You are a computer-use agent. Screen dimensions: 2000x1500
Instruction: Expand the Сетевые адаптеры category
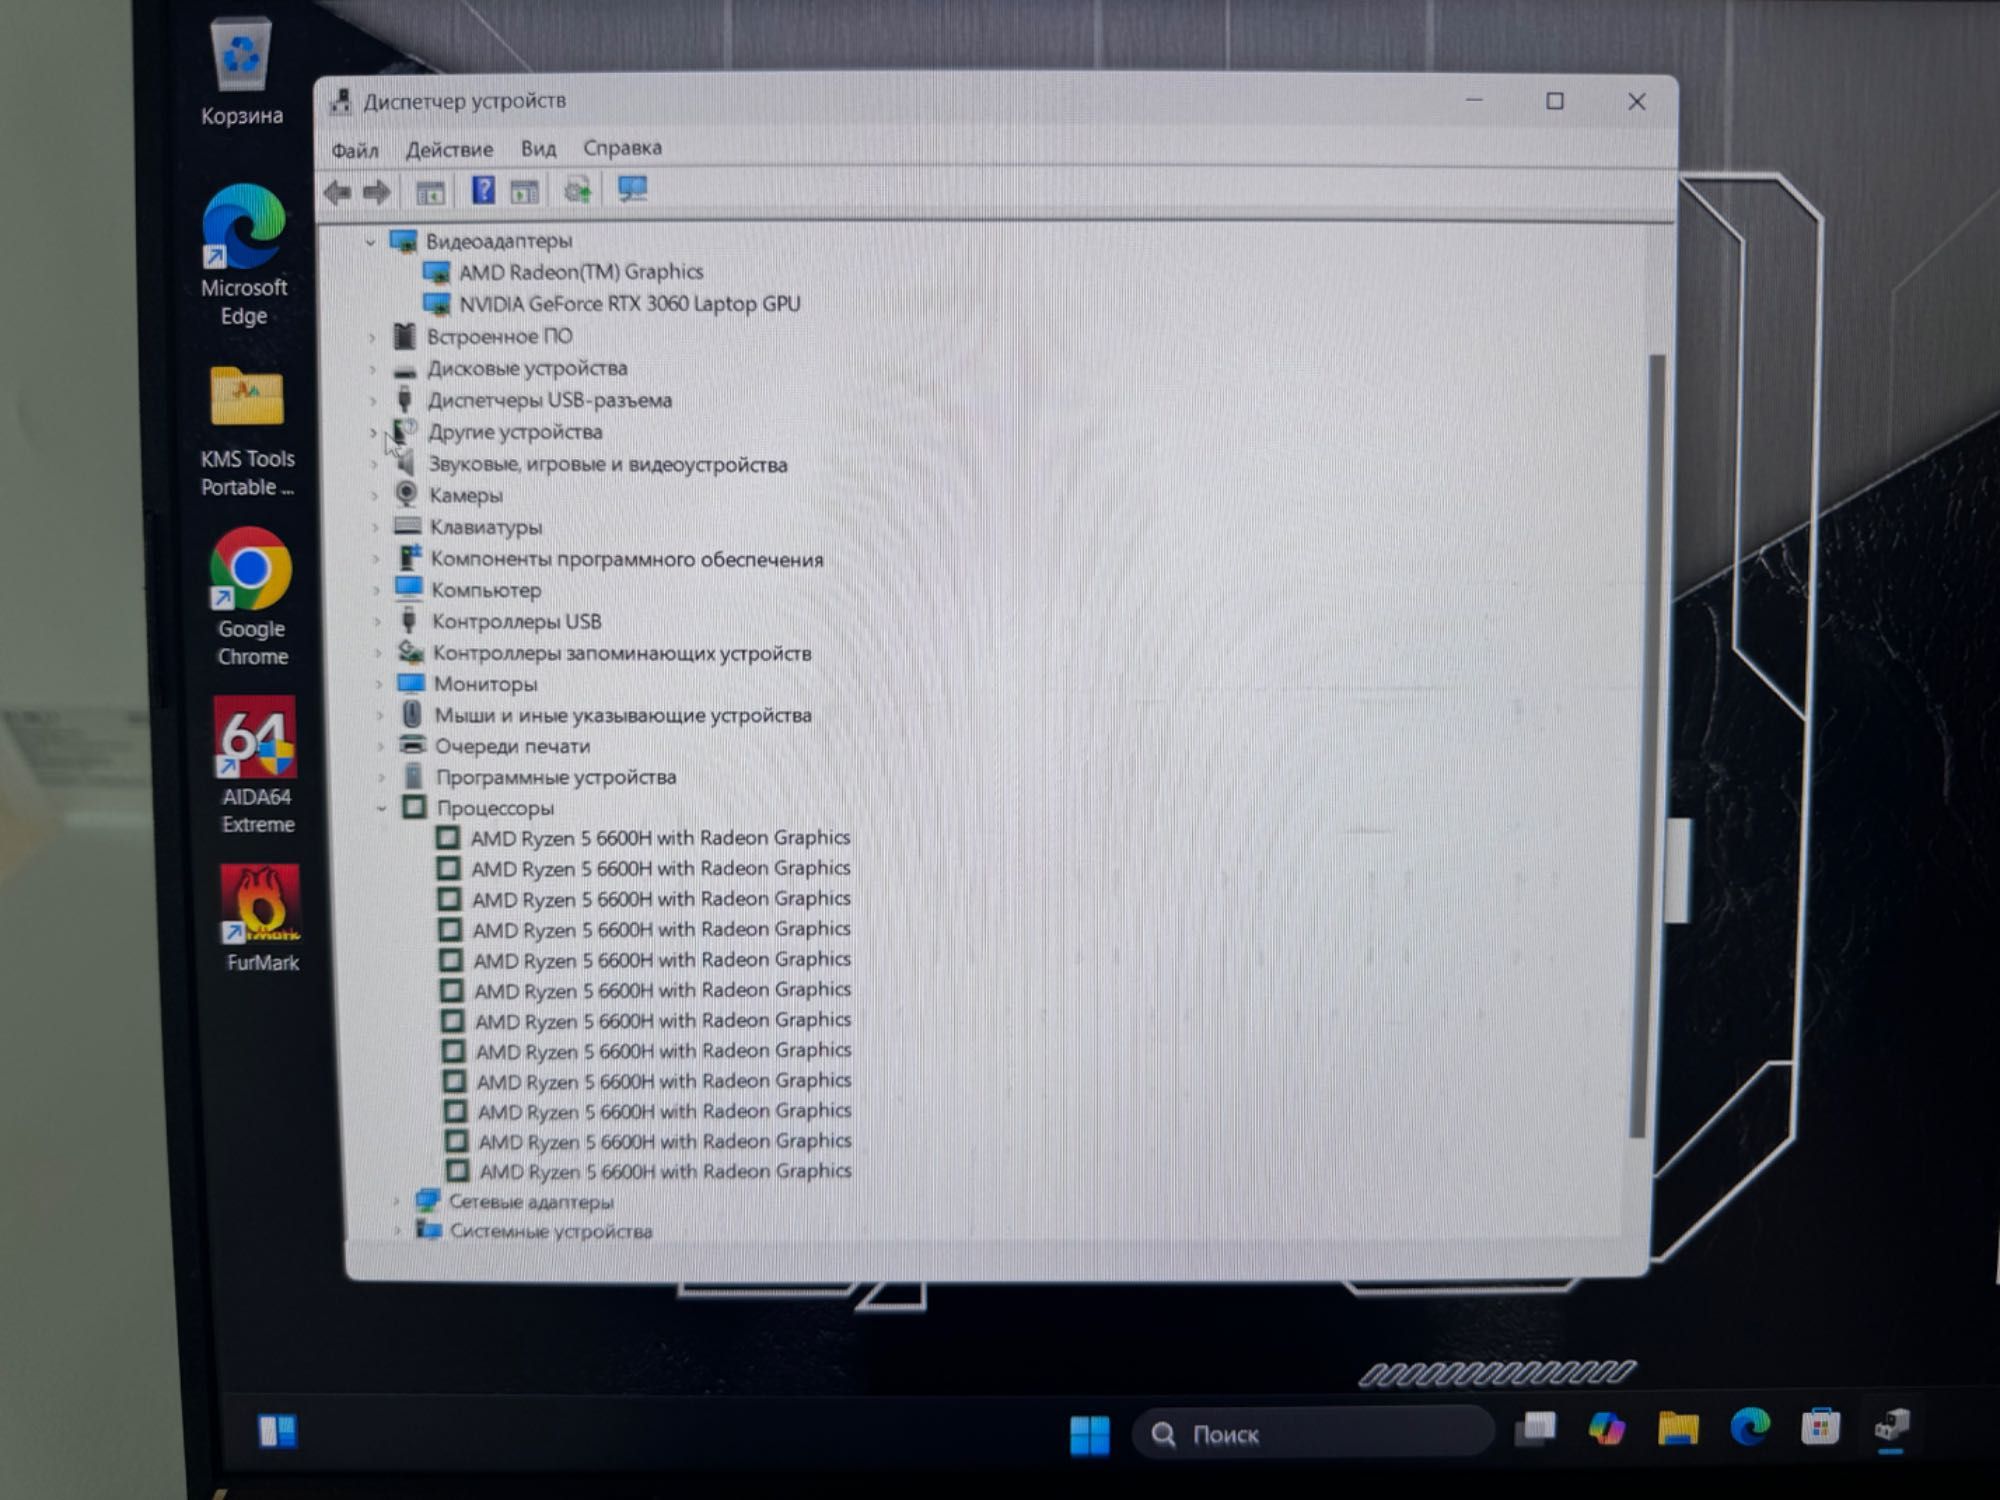(x=397, y=1202)
